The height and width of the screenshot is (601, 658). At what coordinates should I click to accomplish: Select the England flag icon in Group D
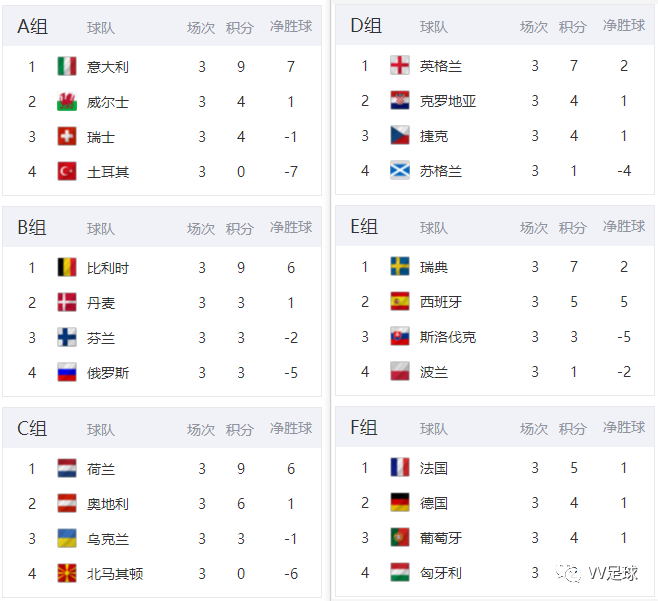tap(400, 65)
